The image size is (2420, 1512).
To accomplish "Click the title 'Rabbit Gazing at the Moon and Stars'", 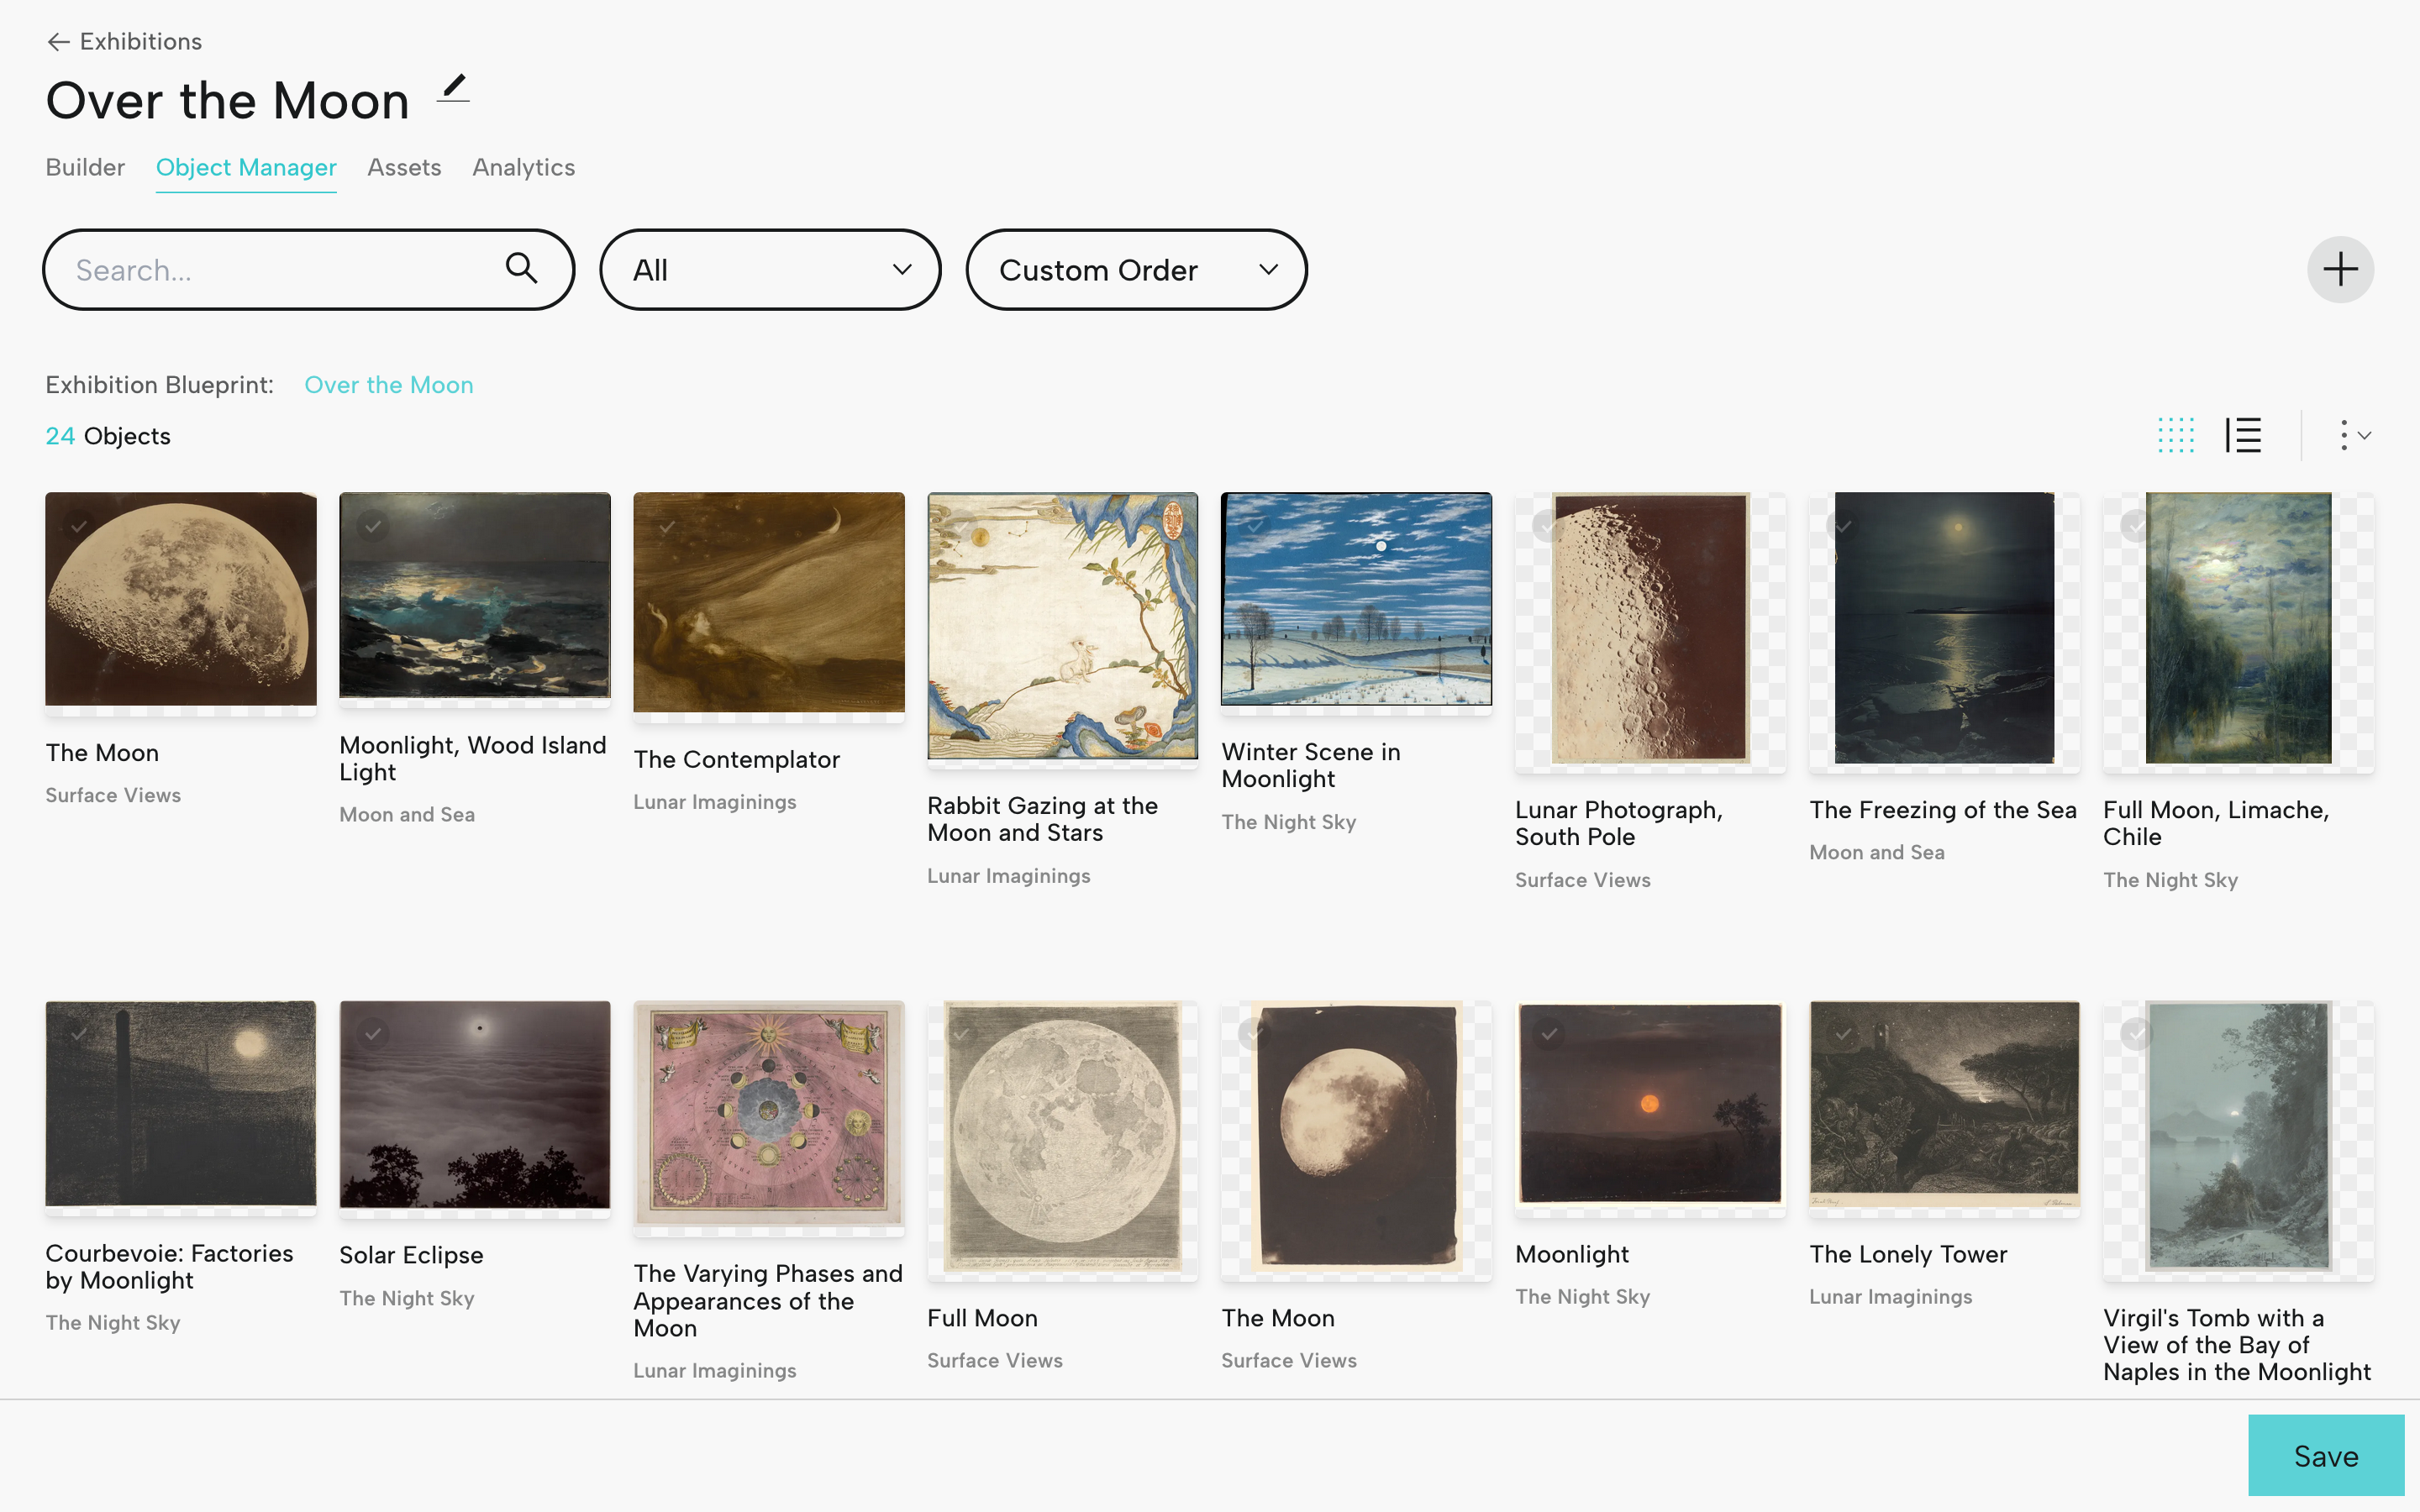I will (x=1042, y=819).
